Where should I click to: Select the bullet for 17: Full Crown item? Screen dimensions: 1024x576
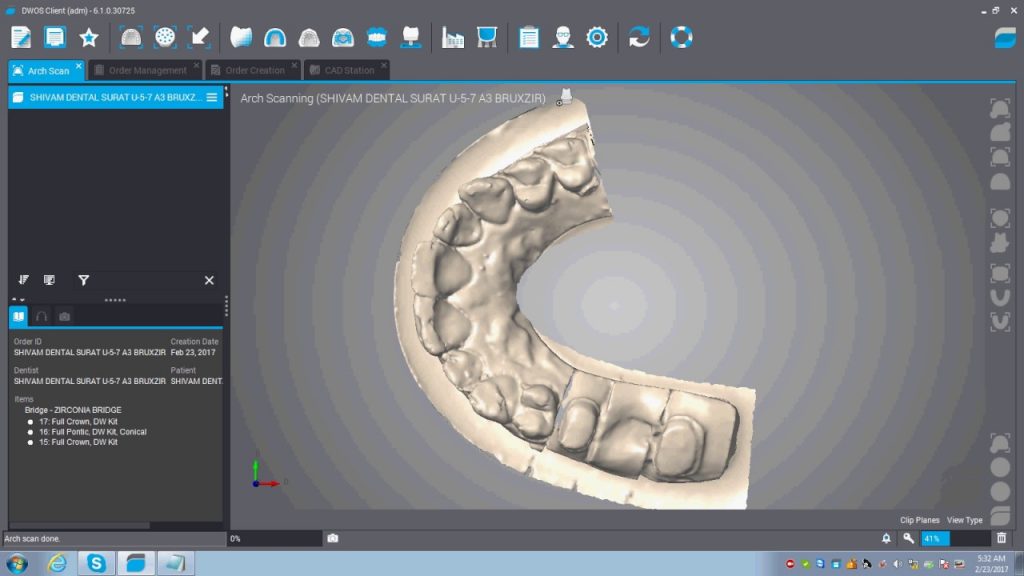coord(31,422)
